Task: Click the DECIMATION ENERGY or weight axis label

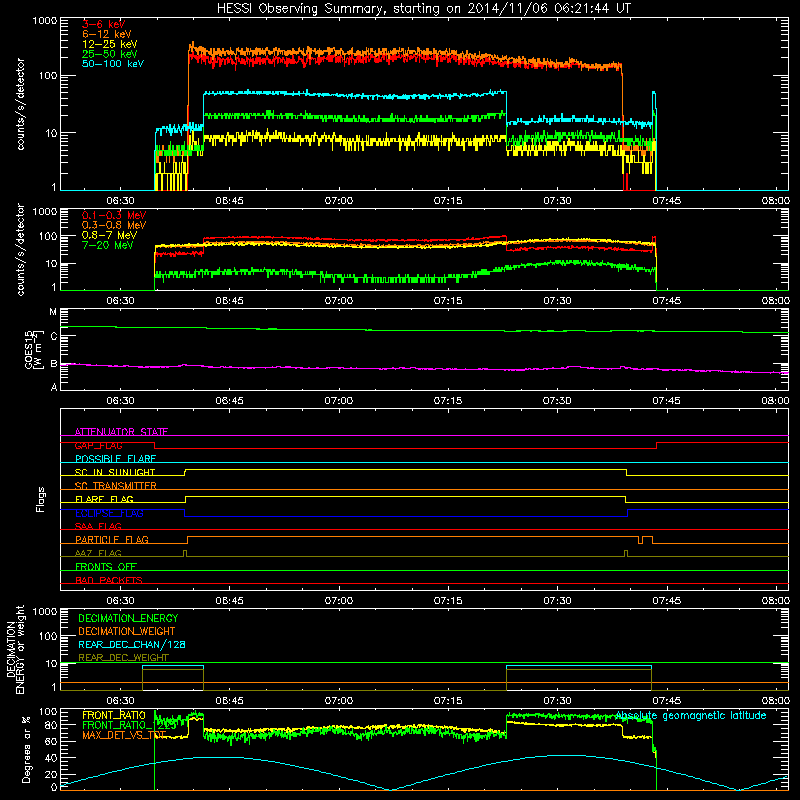Action: pyautogui.click(x=15, y=649)
